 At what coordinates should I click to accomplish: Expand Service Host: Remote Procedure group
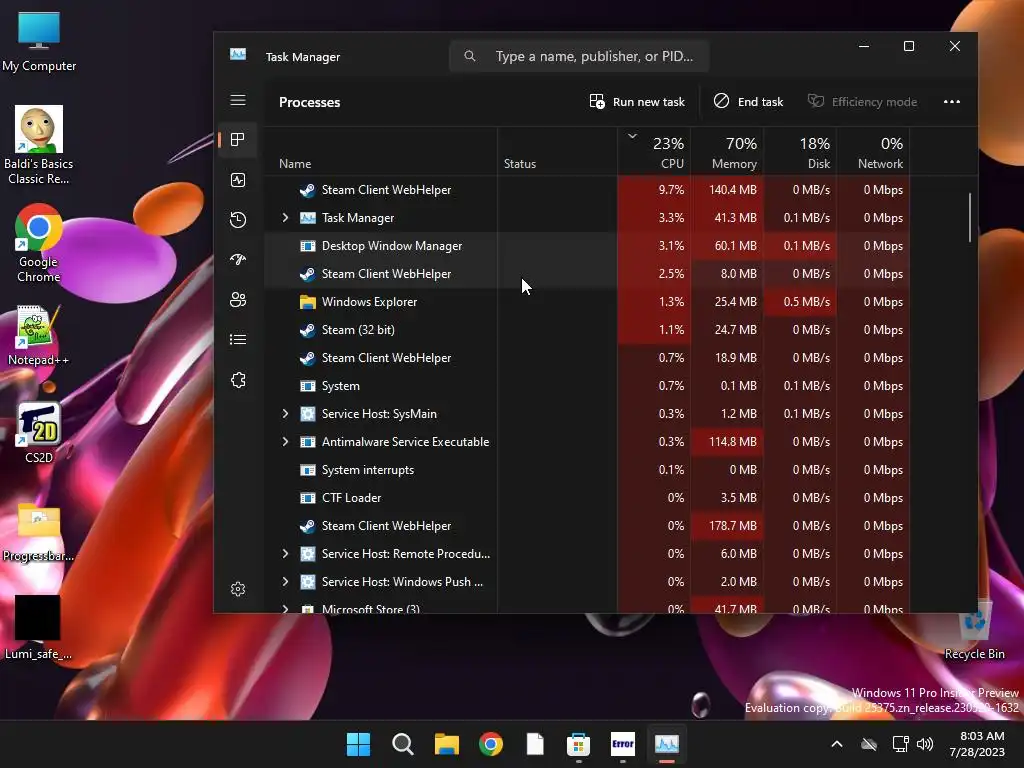[285, 553]
